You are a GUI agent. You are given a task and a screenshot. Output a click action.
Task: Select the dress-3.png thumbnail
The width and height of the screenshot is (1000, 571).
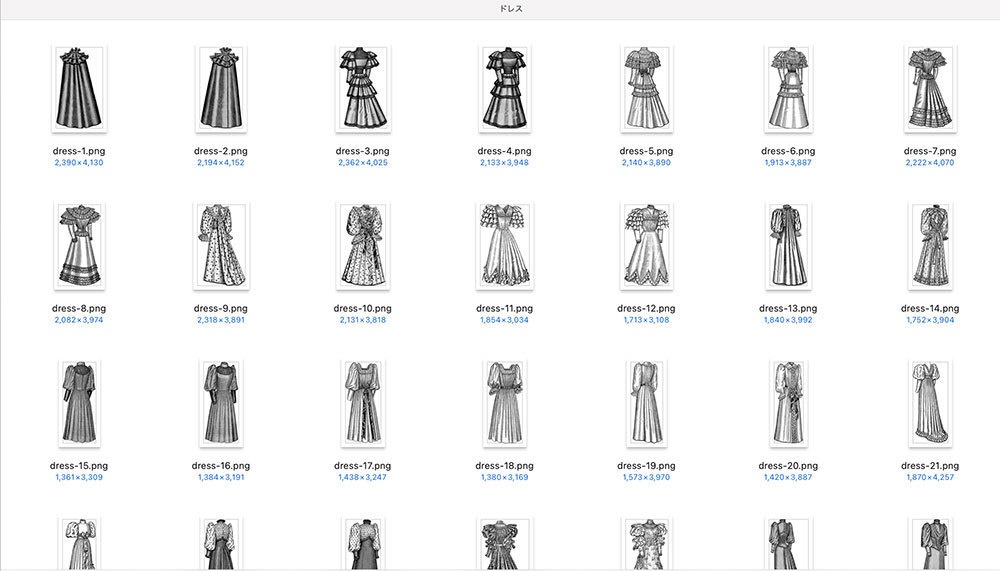coord(362,89)
